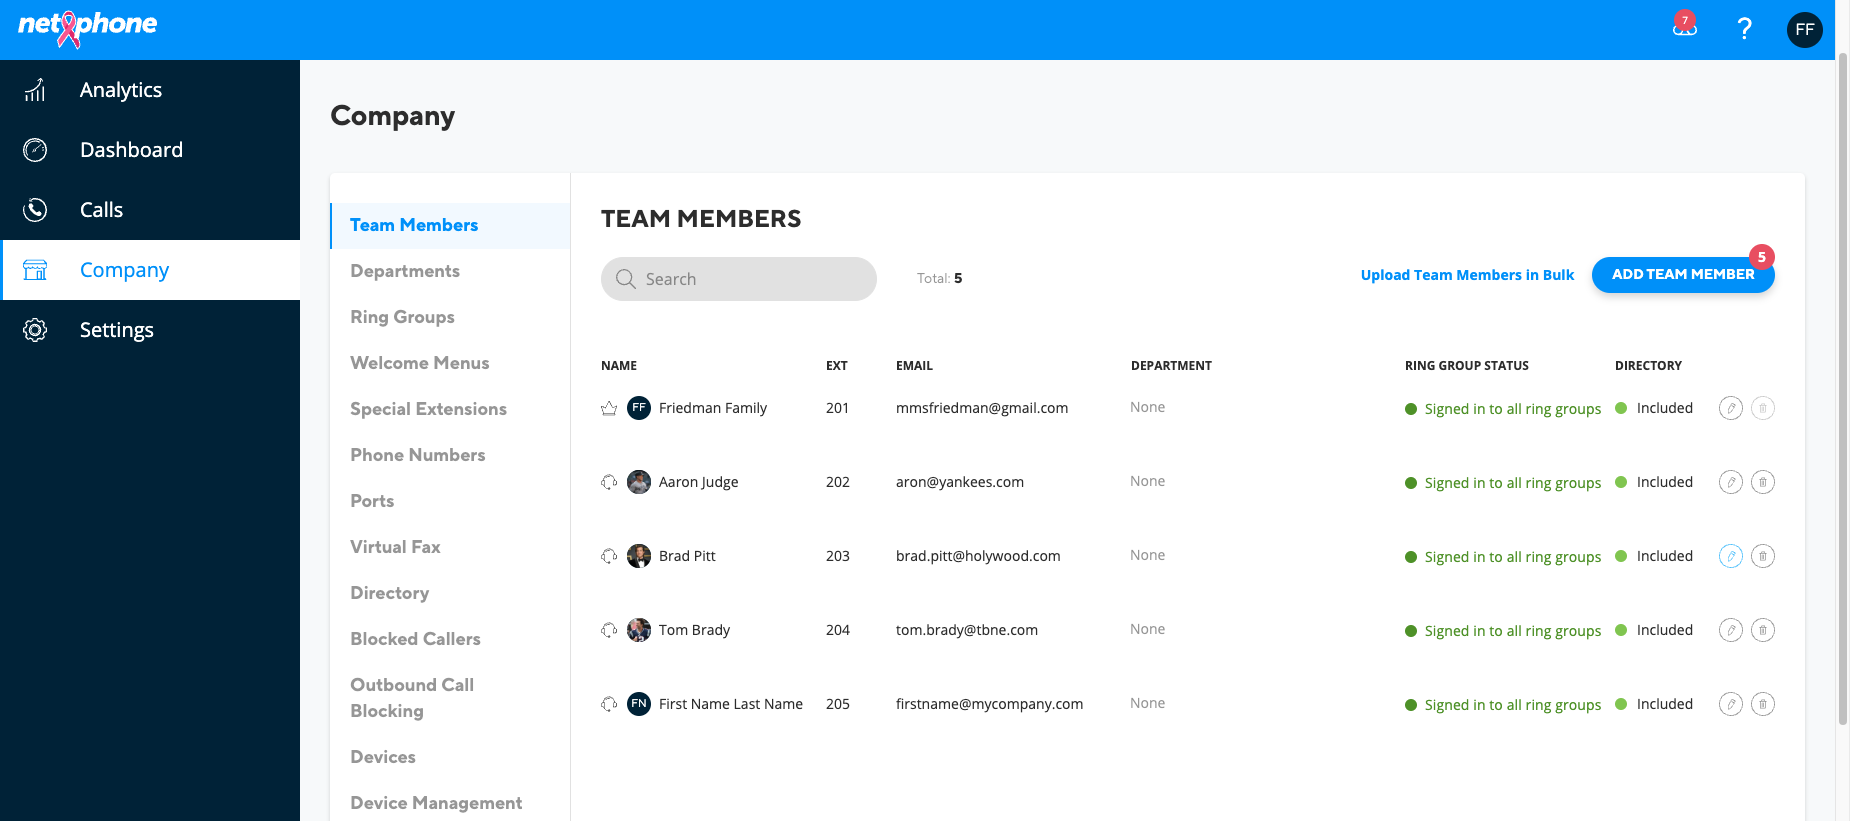Viewport: 1850px width, 821px height.
Task: Click the headset icon beside Aaron Judge
Action: (609, 482)
